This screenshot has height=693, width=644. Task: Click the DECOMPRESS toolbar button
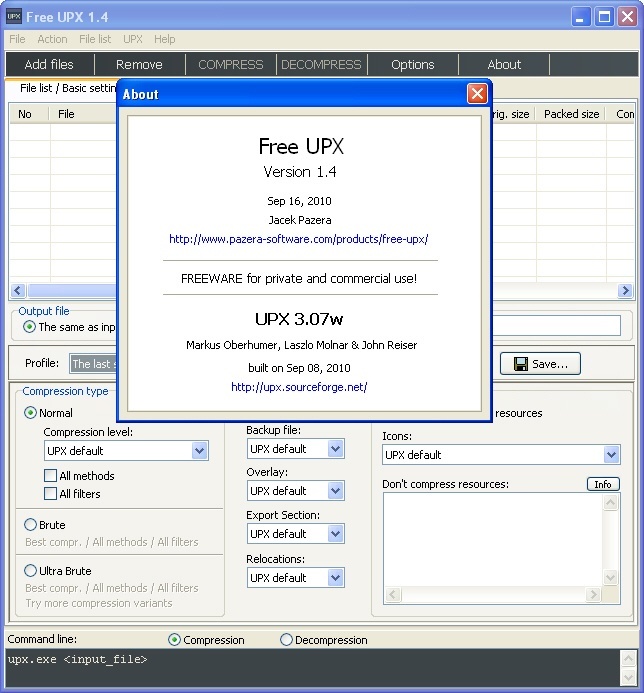coord(321,65)
